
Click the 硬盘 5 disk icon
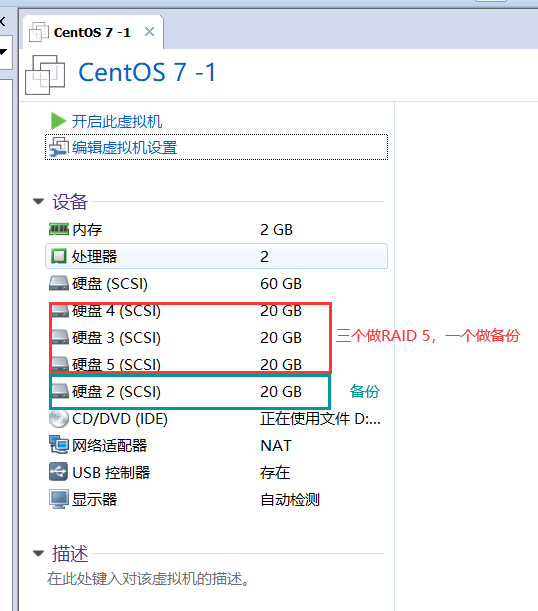(x=60, y=364)
